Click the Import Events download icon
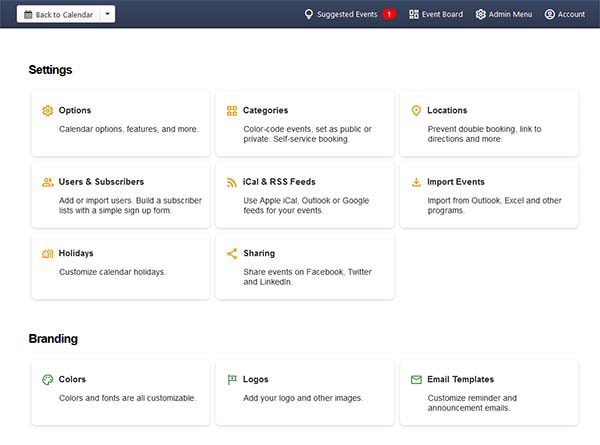Image resolution: width=600 pixels, height=445 pixels. (x=416, y=182)
